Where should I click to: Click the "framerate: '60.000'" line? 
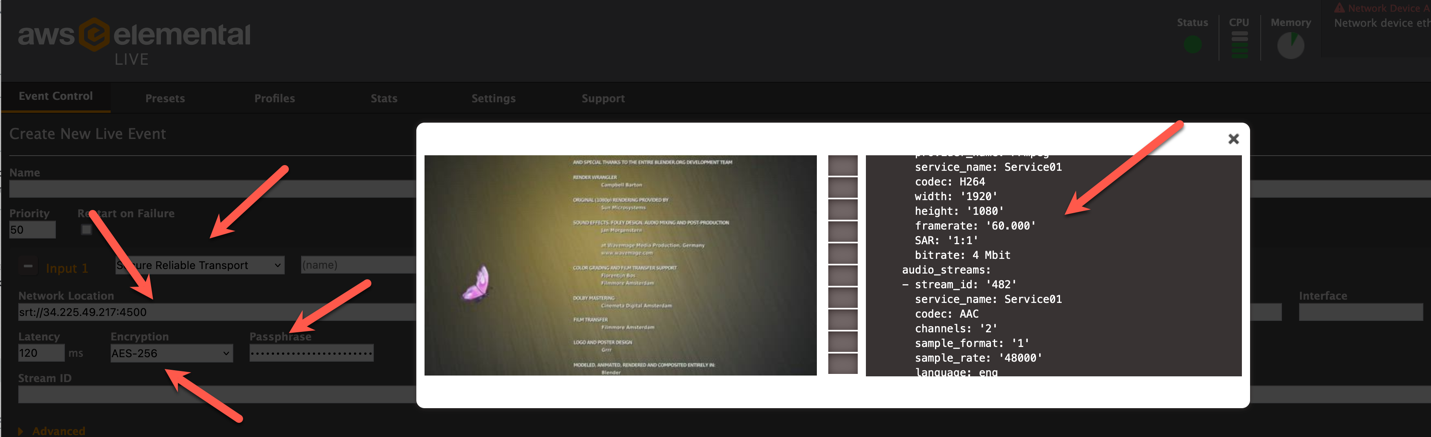(x=975, y=226)
